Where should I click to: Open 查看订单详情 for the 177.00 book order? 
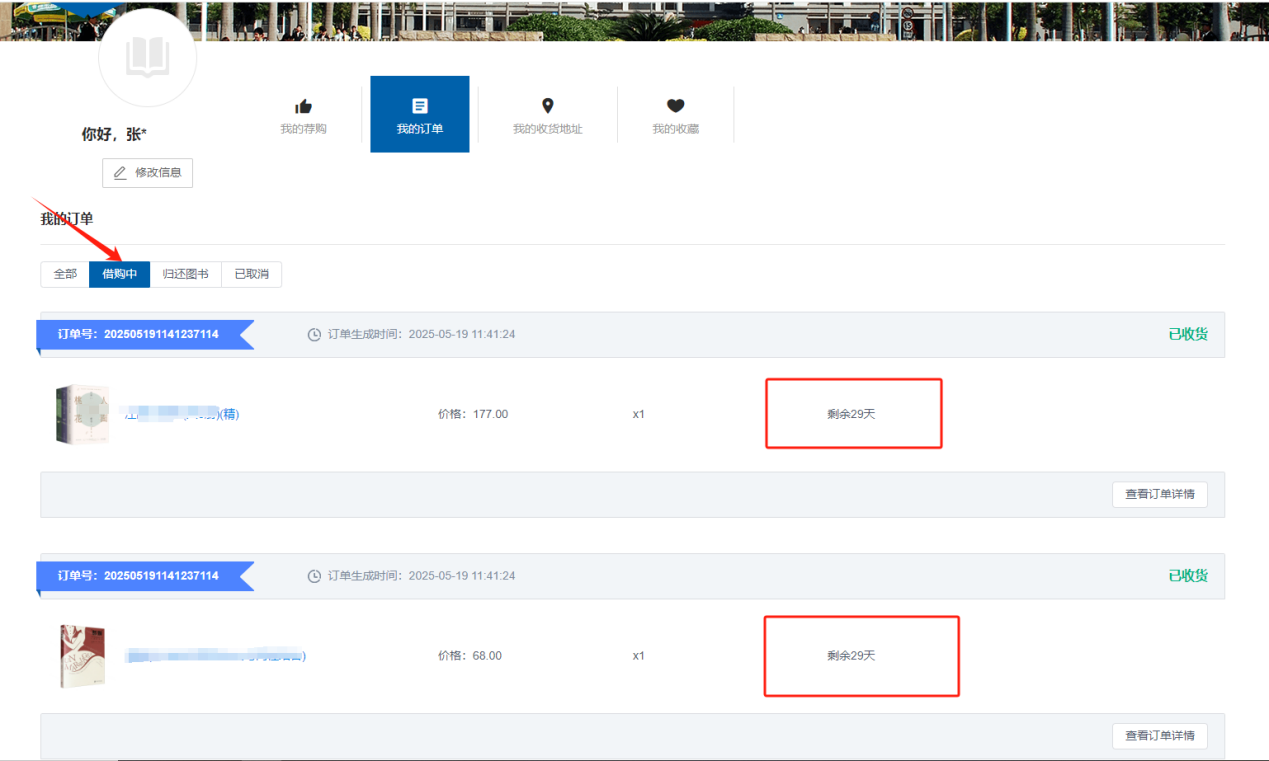coord(1159,494)
